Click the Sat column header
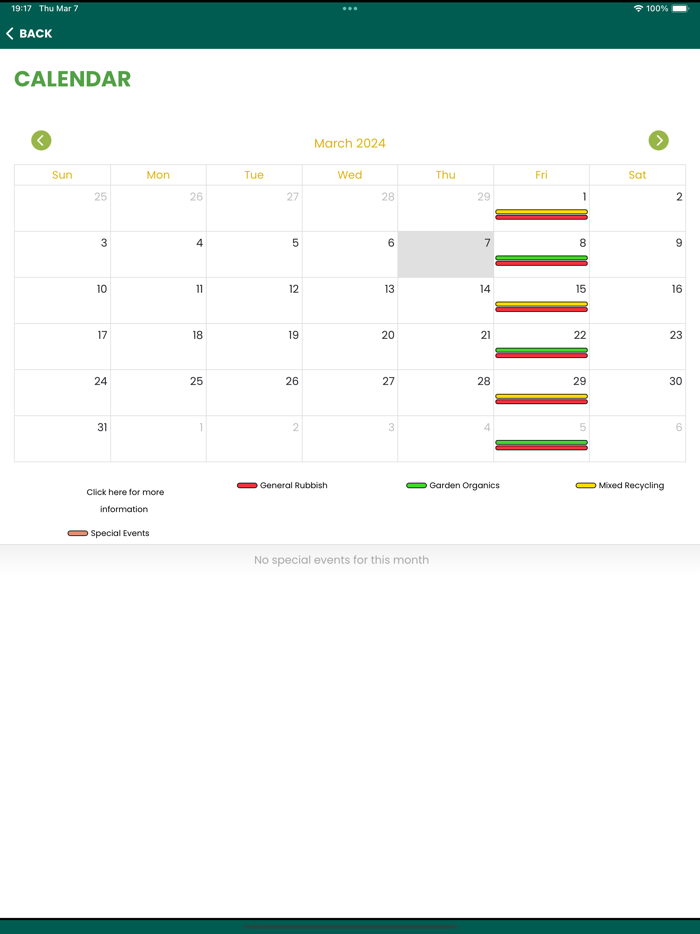Screen dimensions: 700x934 (637, 175)
